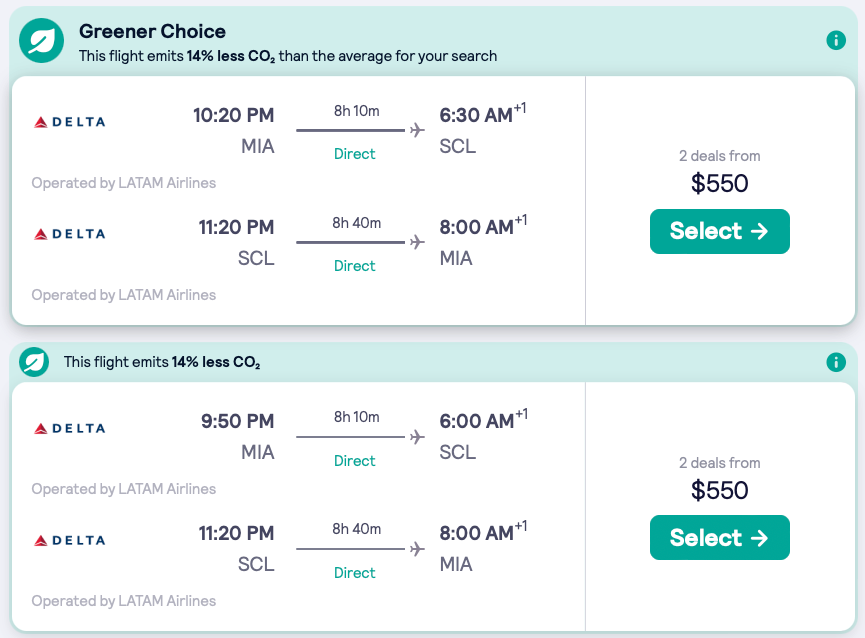Click Delta logo on 9:50 PM flight
The width and height of the screenshot is (865, 638).
tap(69, 428)
